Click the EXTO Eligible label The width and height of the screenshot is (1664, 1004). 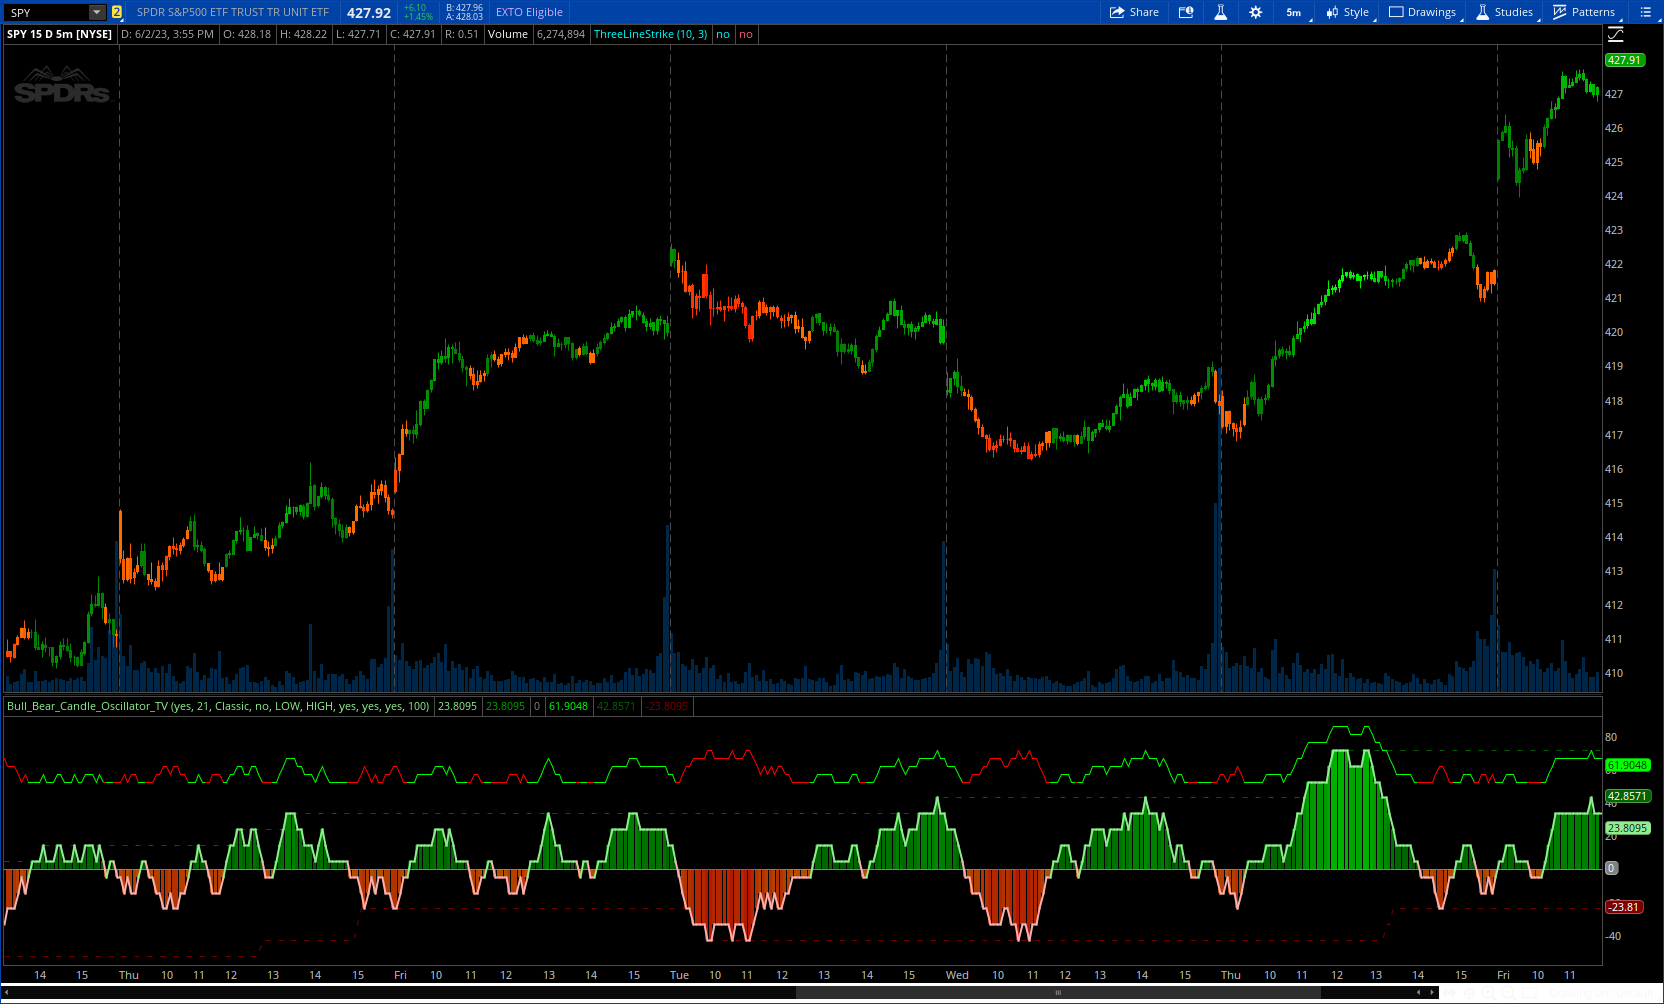529,12
